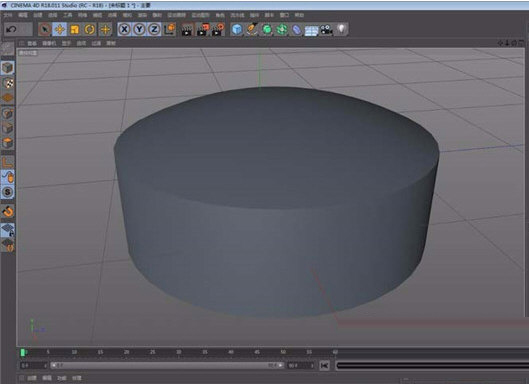Screen dimensions: 529x384
Task: Switch to Edges mode
Action: 7,129
